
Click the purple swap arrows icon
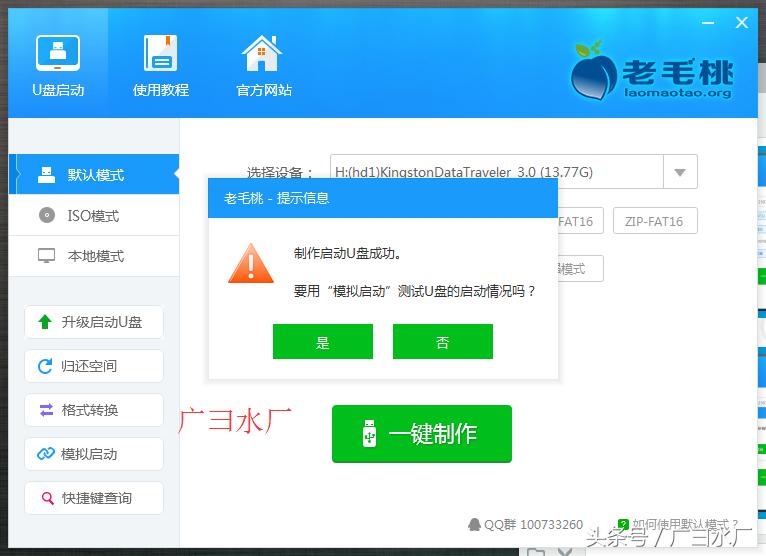[x=46, y=410]
